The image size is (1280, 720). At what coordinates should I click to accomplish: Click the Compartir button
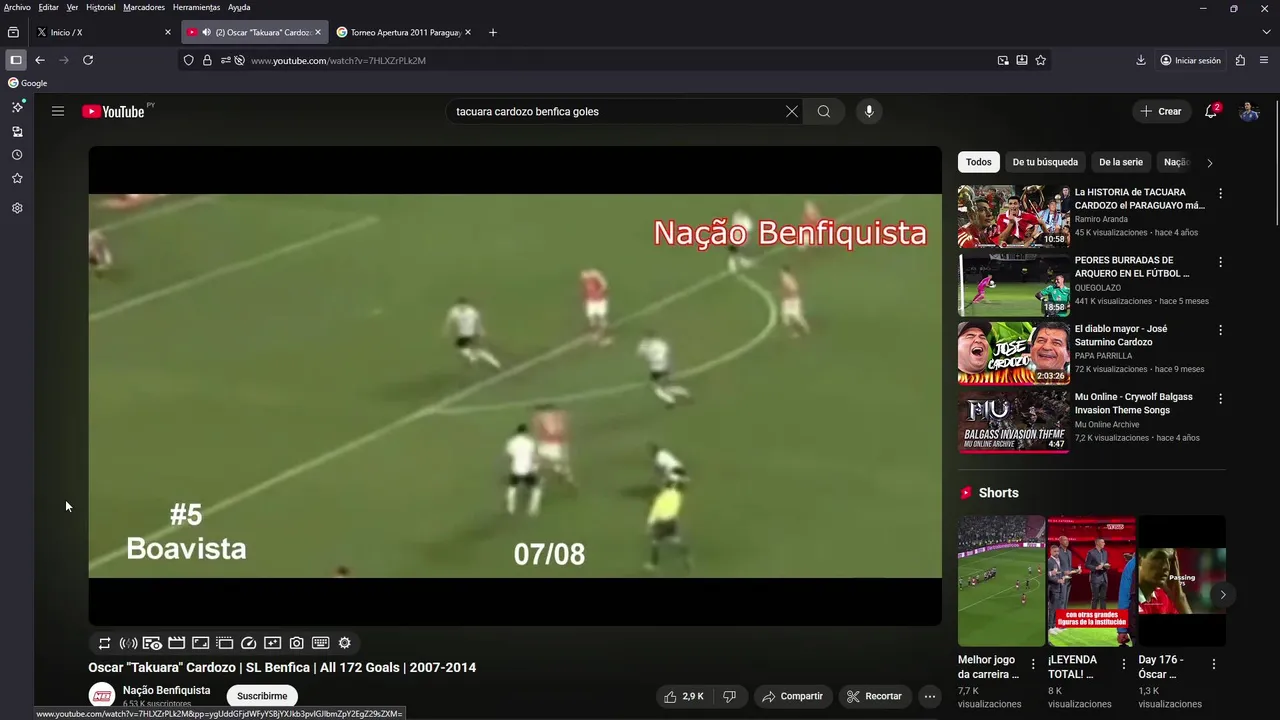point(792,696)
